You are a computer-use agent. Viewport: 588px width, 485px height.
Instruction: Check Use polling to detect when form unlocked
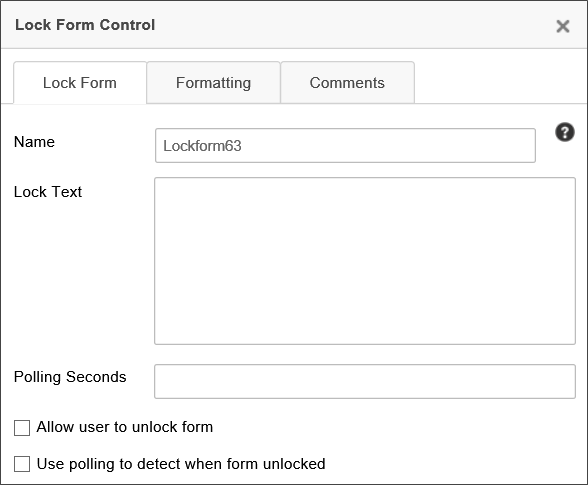pyautogui.click(x=22, y=464)
